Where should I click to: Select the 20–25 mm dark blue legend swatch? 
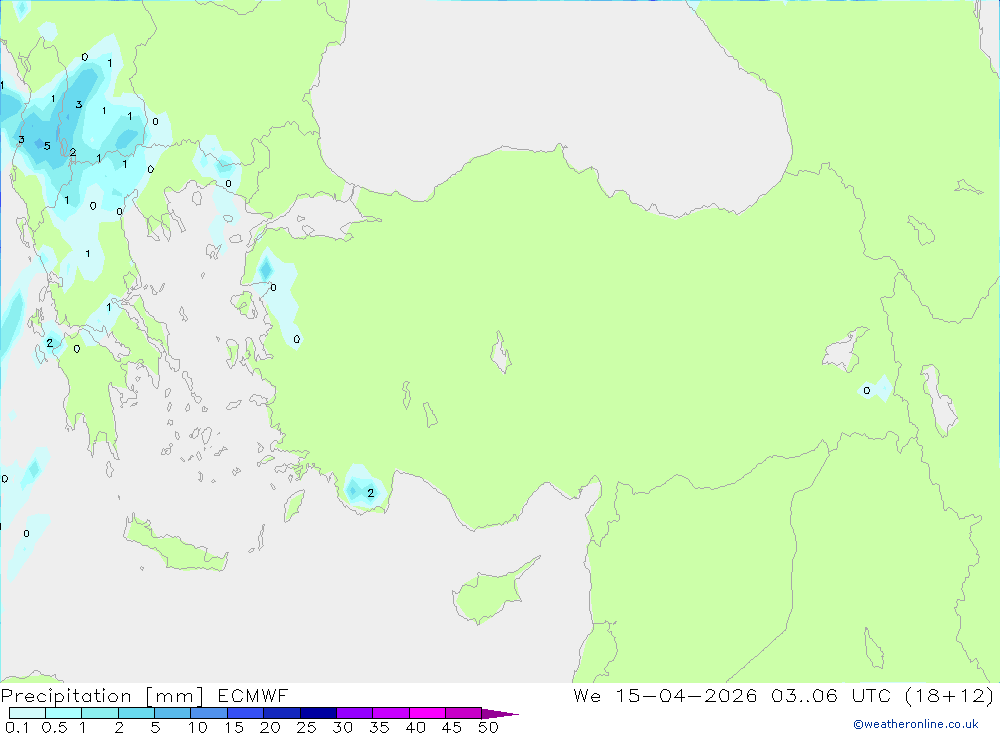pyautogui.click(x=281, y=713)
